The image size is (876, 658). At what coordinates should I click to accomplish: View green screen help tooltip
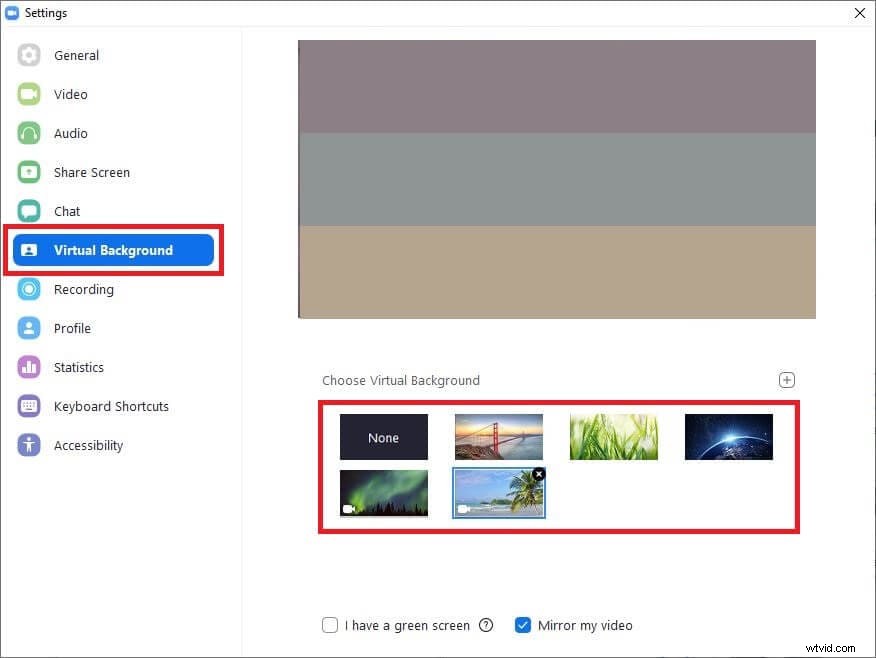click(x=486, y=625)
